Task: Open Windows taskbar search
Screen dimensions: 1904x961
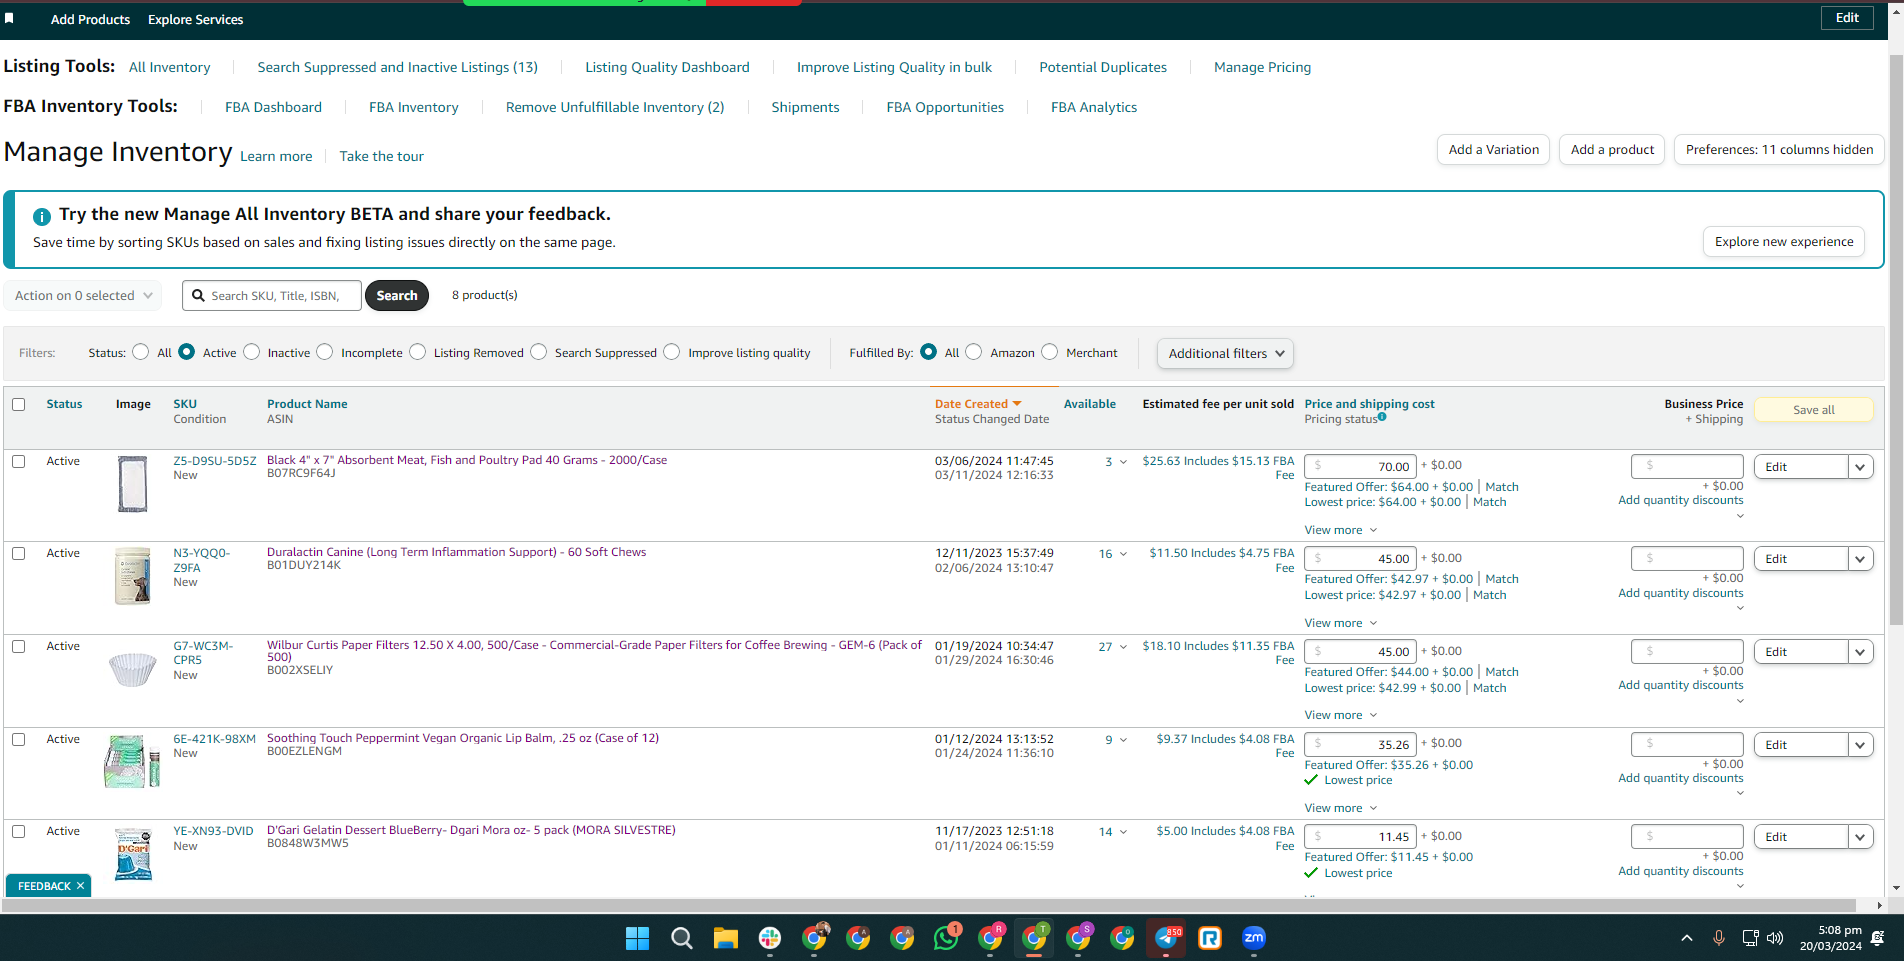Action: click(681, 938)
